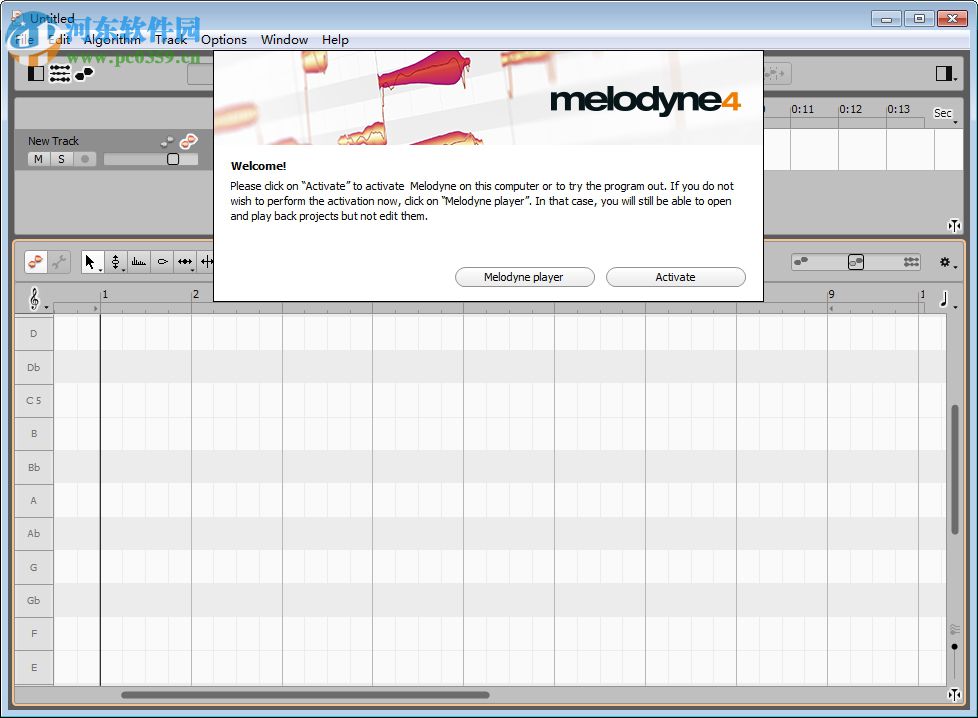This screenshot has height=718, width=978.
Task: Select the Note Separation tool
Action: (x=207, y=261)
